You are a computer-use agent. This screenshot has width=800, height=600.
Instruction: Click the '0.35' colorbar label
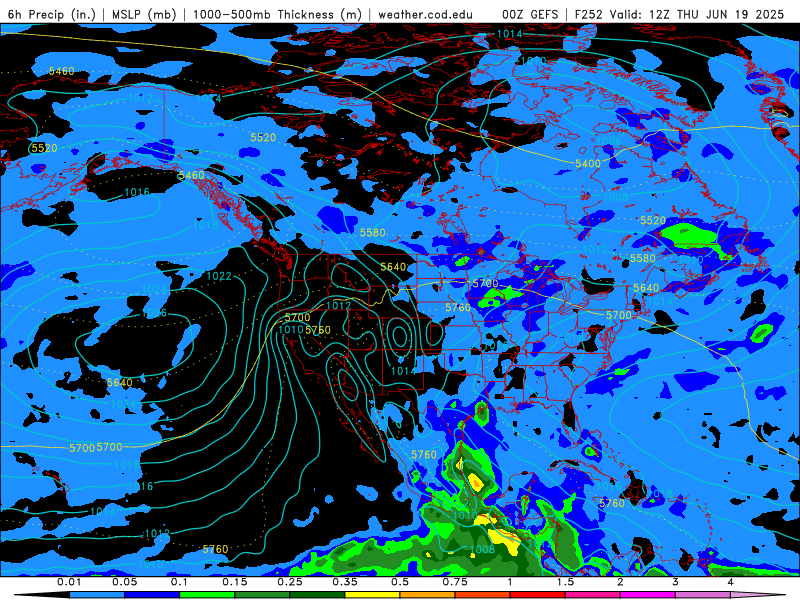pos(345,582)
